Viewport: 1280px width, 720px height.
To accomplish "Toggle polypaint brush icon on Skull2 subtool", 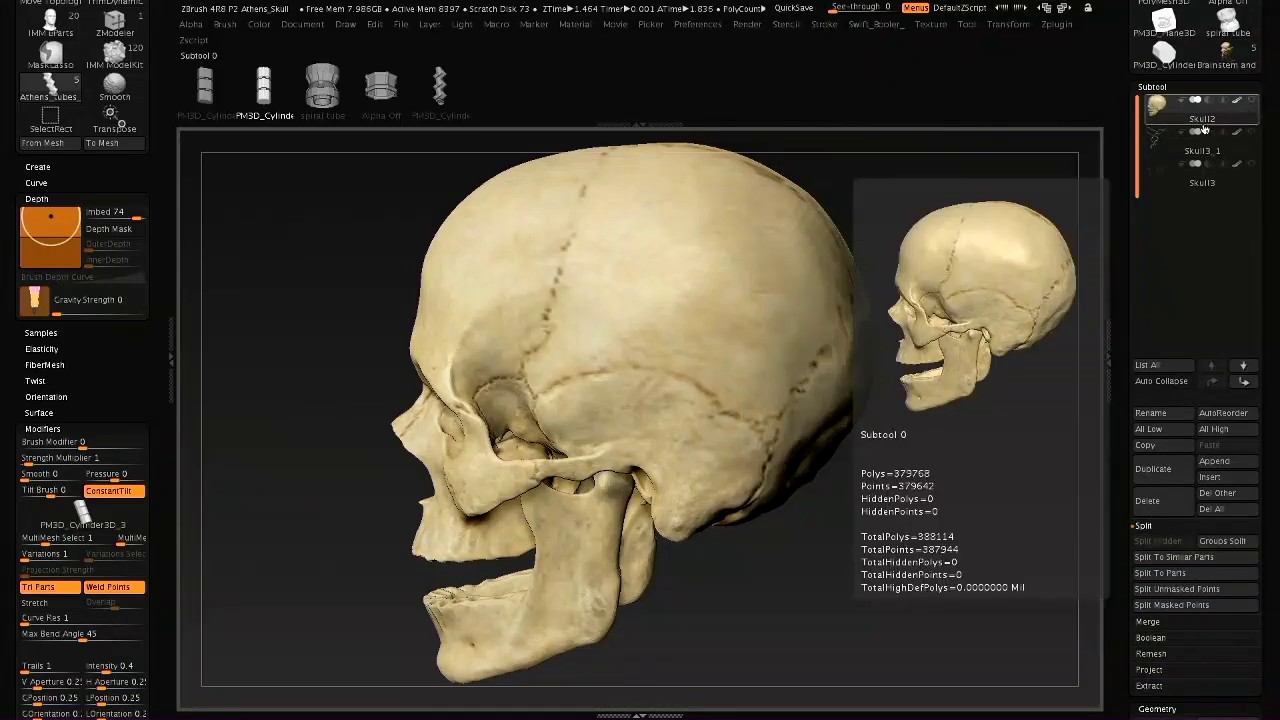I will pyautogui.click(x=1237, y=101).
